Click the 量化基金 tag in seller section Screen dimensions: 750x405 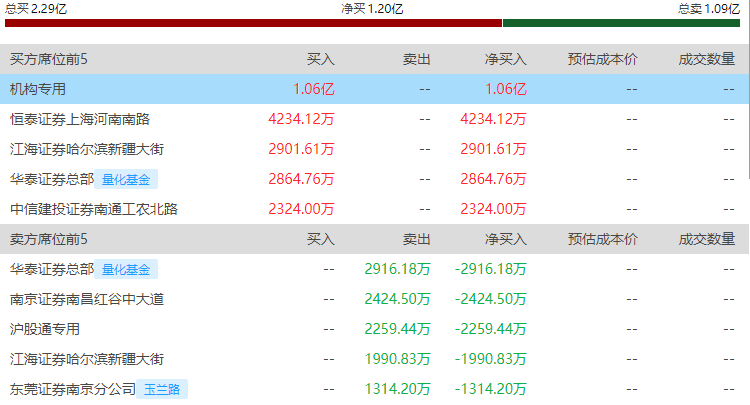click(x=127, y=270)
